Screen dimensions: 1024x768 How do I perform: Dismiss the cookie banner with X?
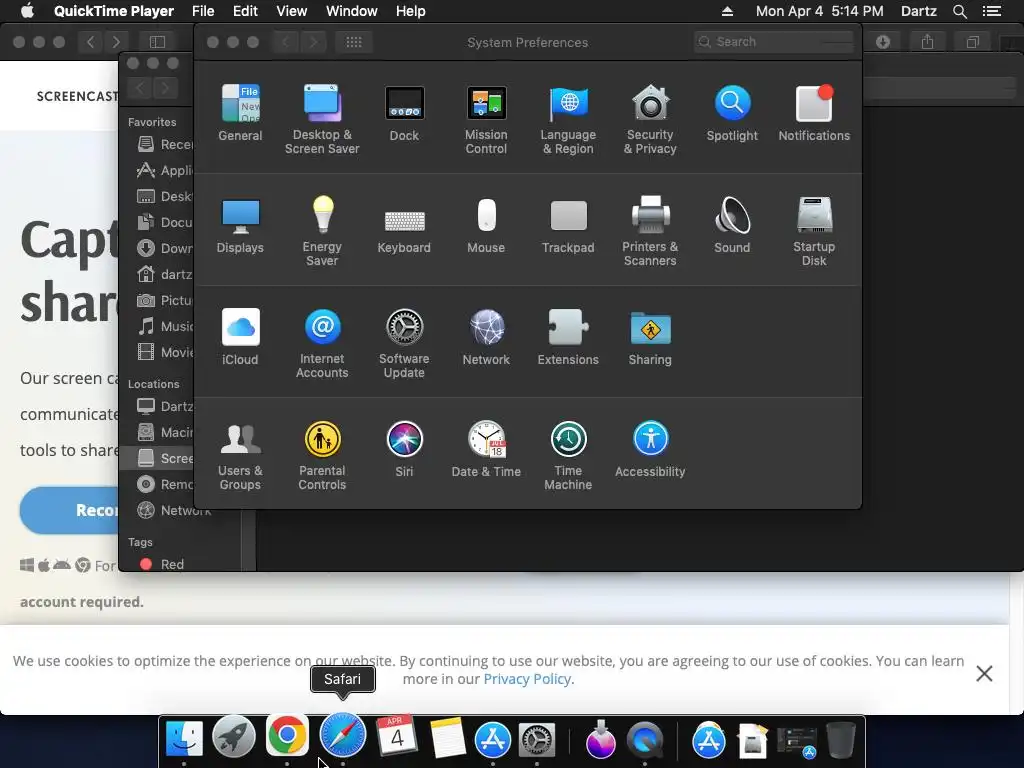click(x=984, y=673)
